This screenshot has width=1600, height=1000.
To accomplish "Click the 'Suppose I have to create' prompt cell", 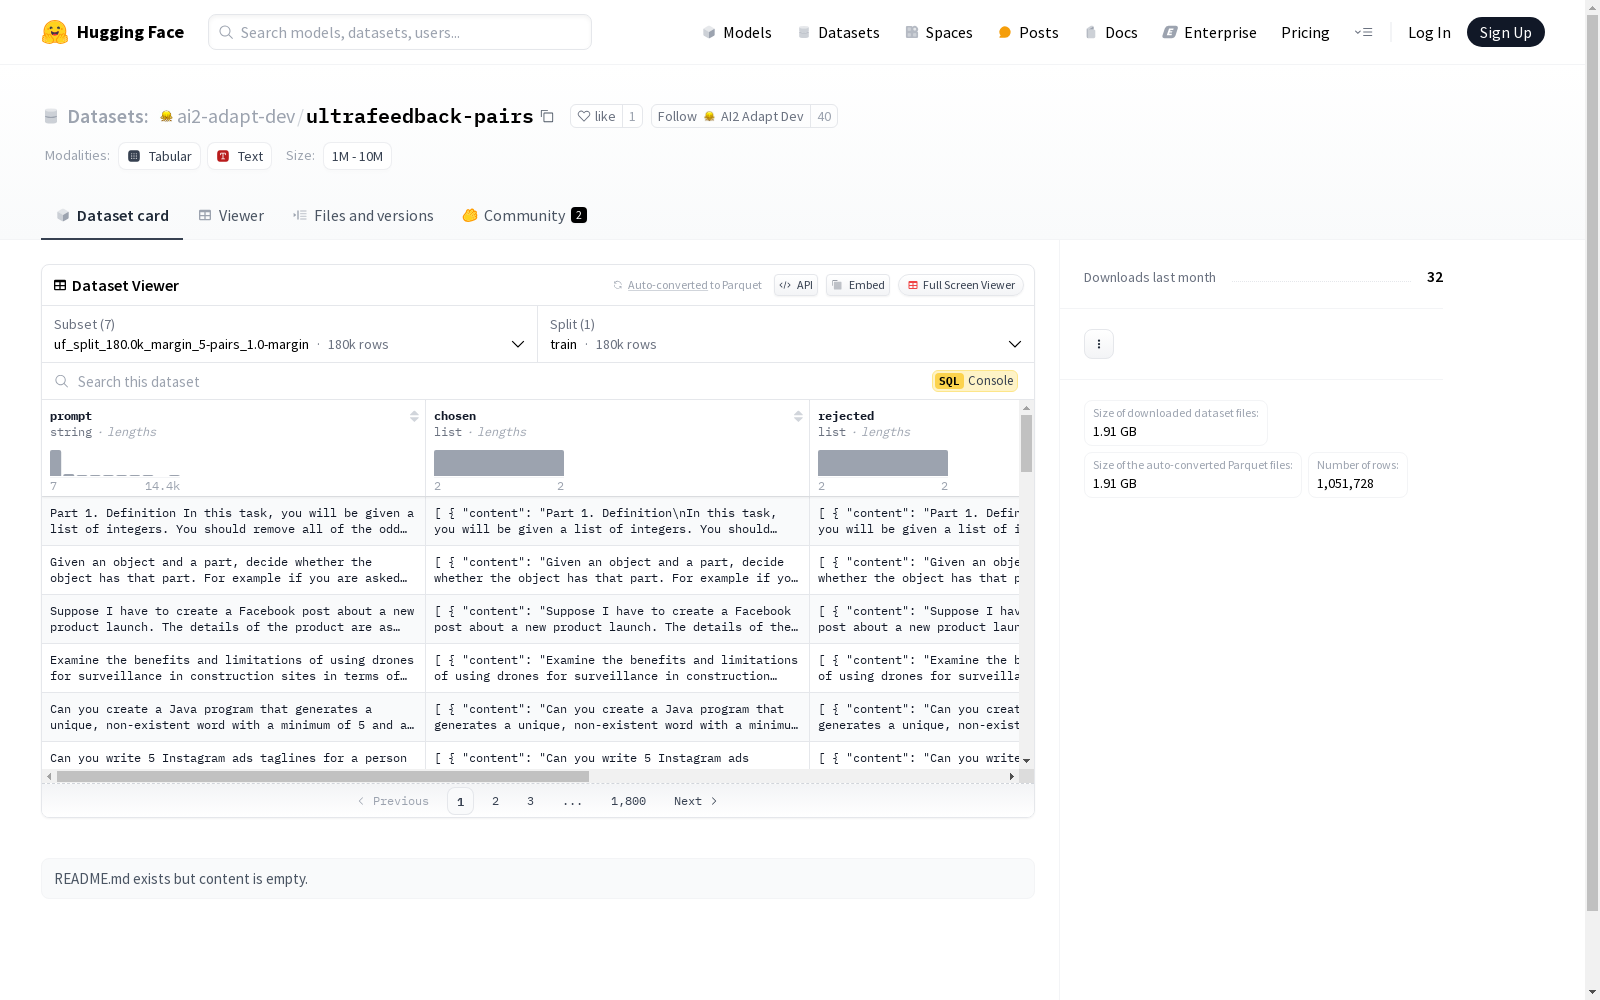I will point(234,619).
